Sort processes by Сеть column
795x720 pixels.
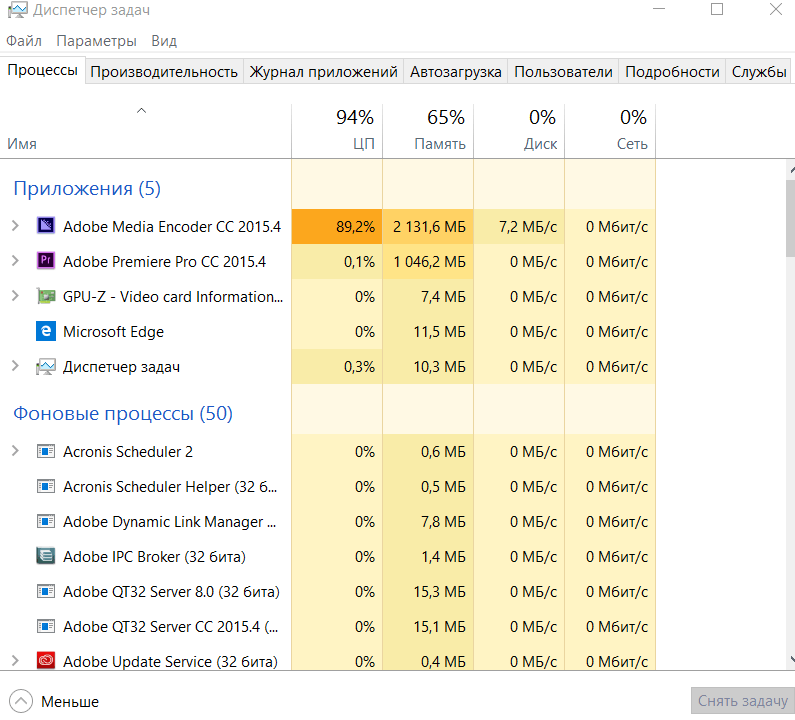click(610, 131)
